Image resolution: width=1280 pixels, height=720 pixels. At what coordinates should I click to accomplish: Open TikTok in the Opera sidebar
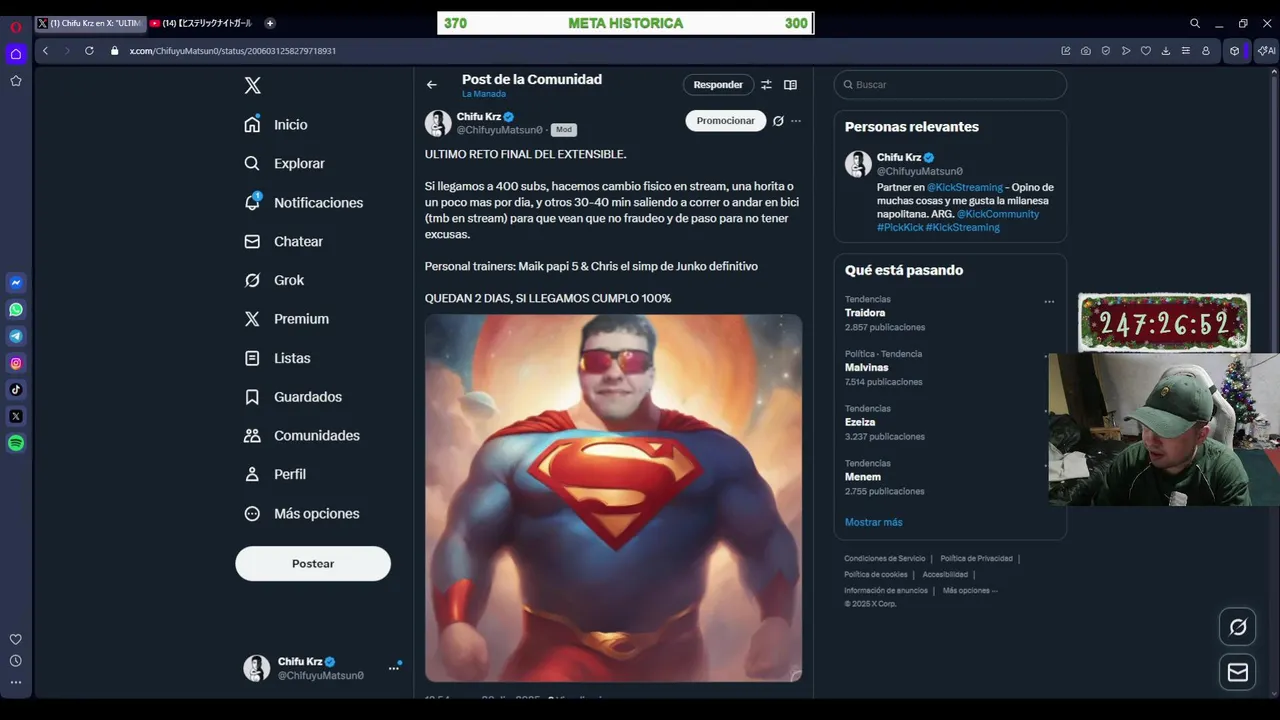click(x=16, y=390)
